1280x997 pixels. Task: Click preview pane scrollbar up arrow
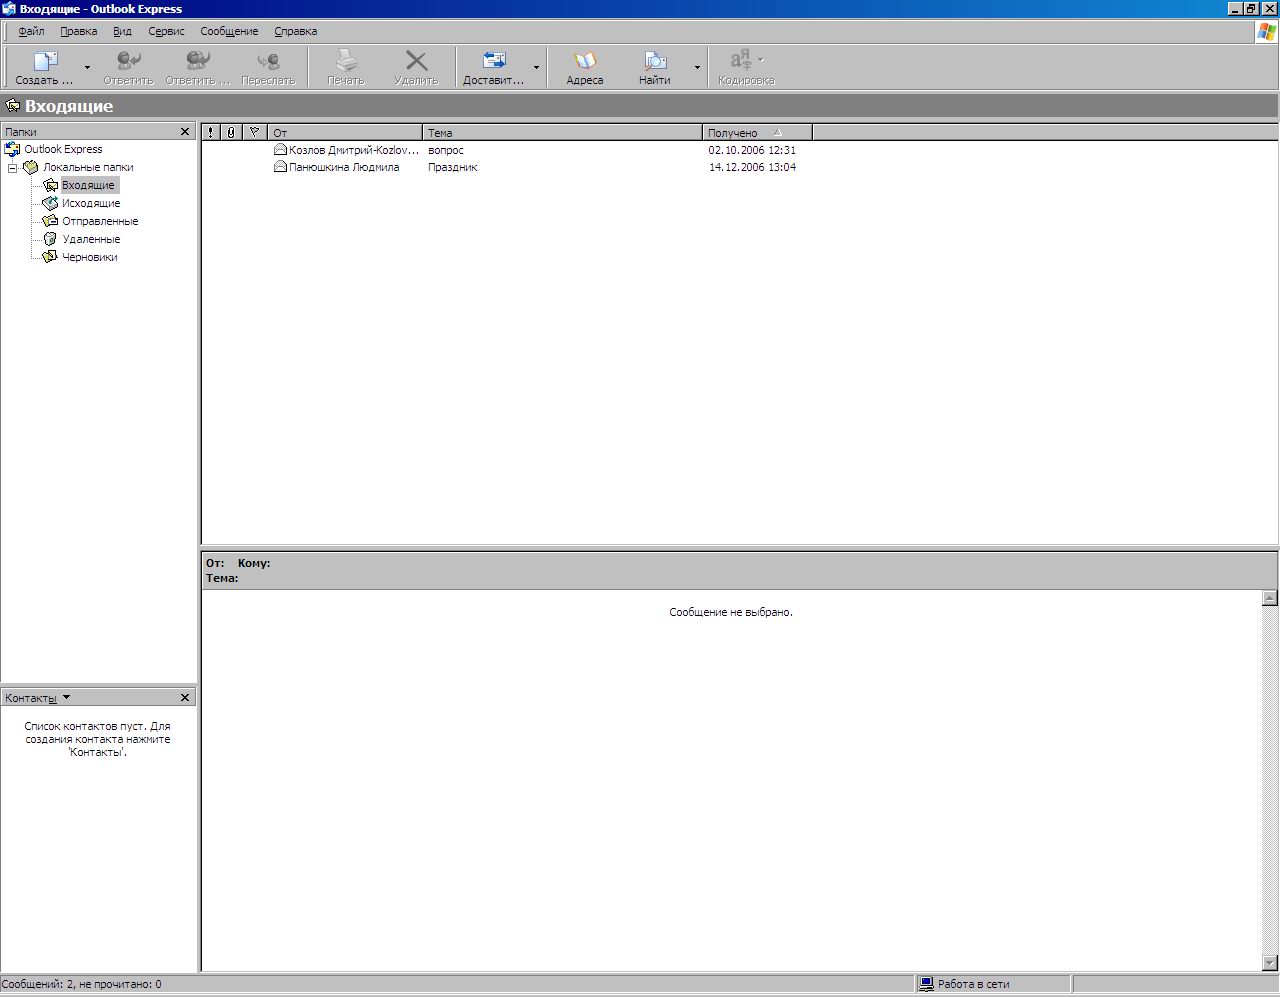point(1270,598)
